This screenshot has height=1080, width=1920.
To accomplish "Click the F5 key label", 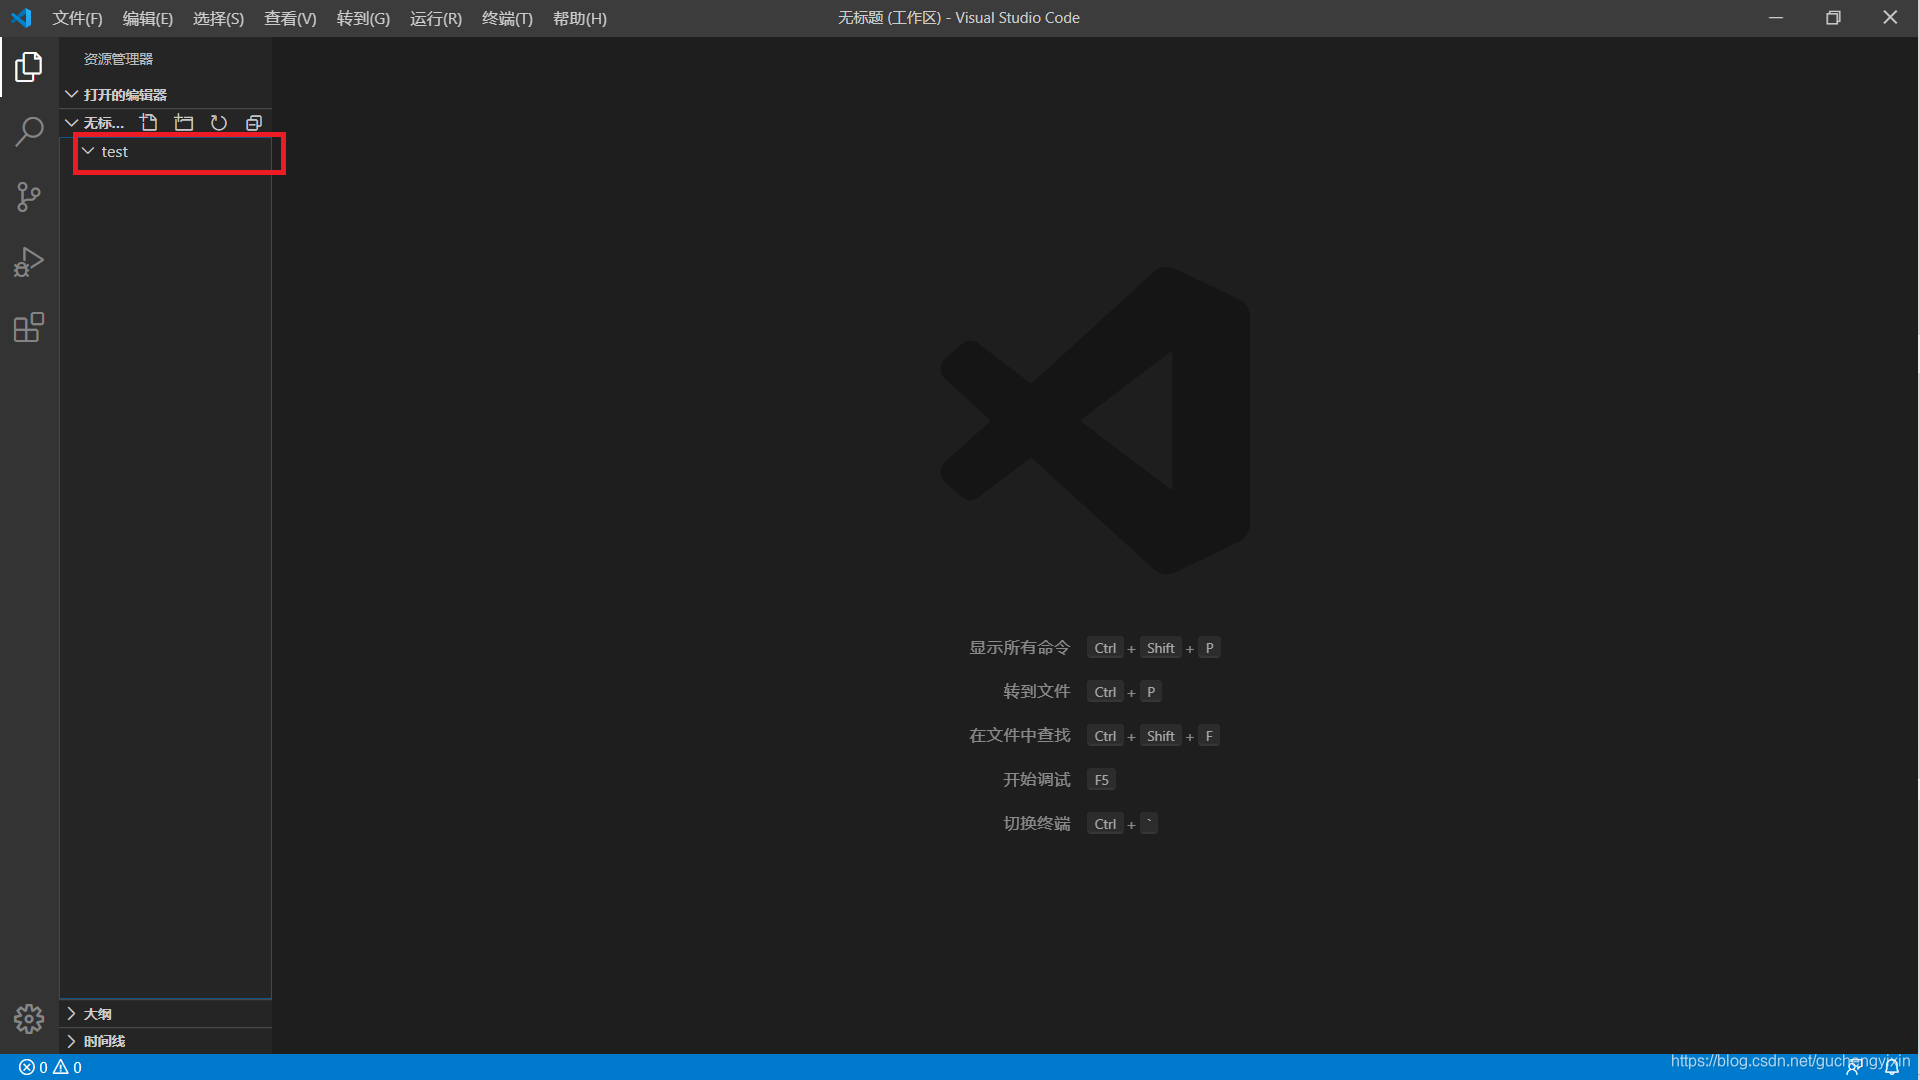I will [1101, 780].
